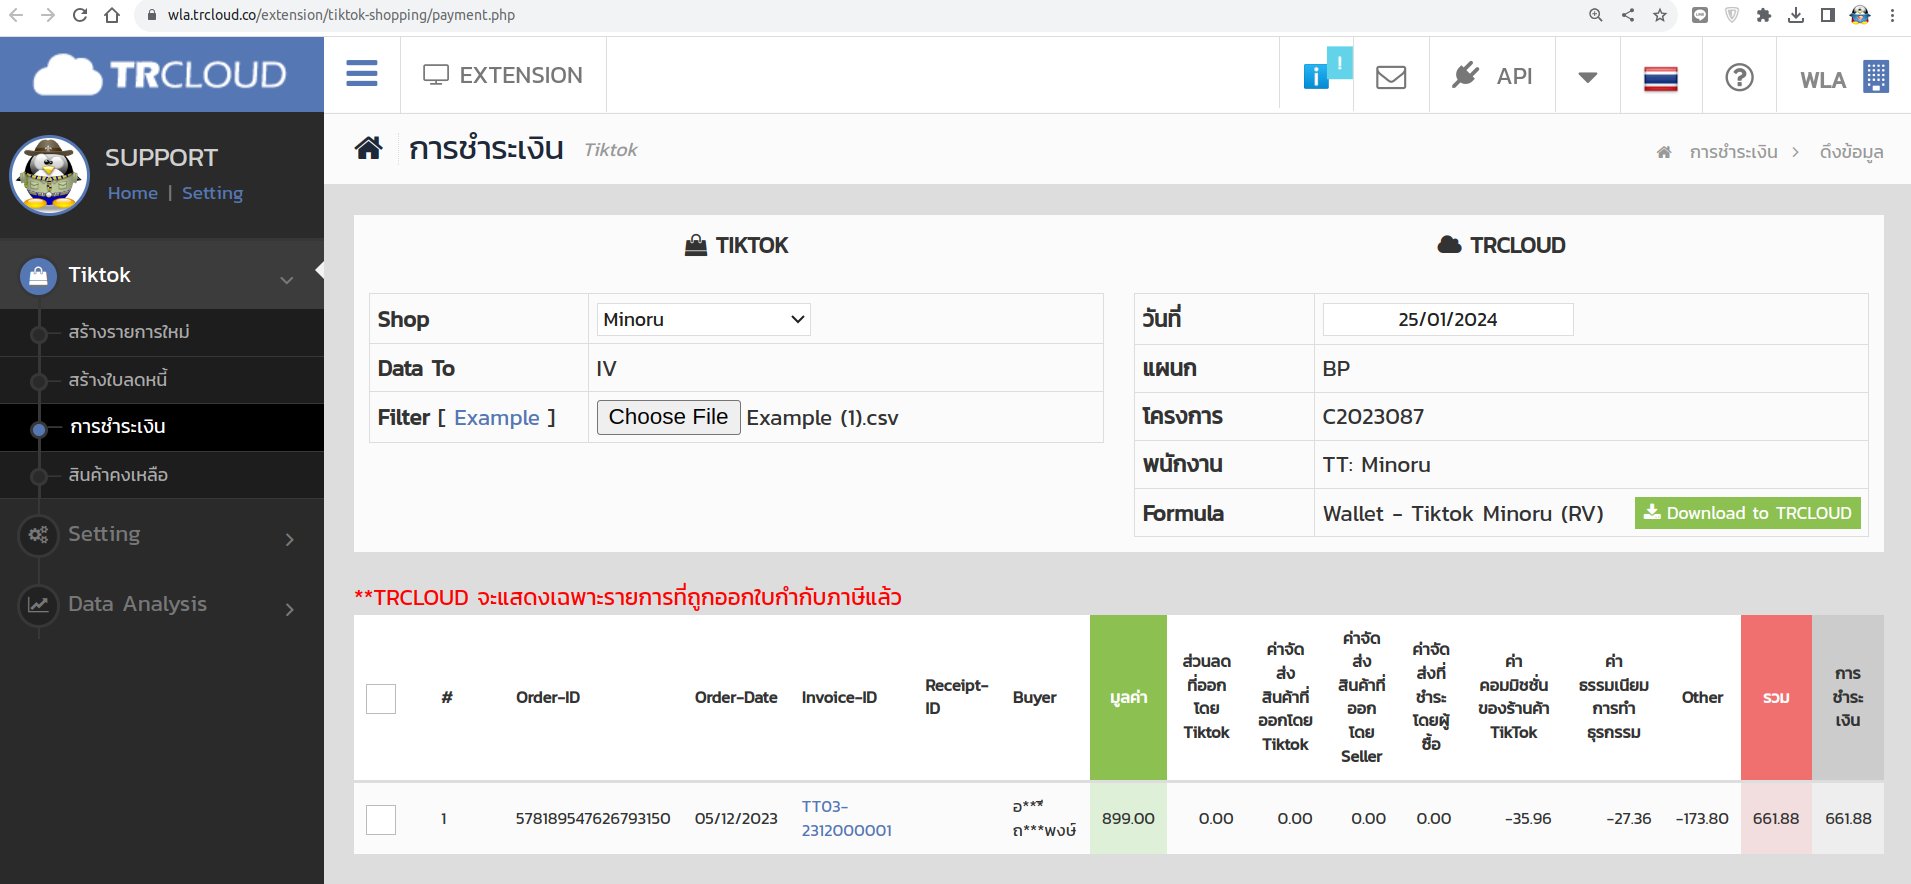The image size is (1911, 884).
Task: Click the TRCLOUD logo
Action: click(160, 75)
